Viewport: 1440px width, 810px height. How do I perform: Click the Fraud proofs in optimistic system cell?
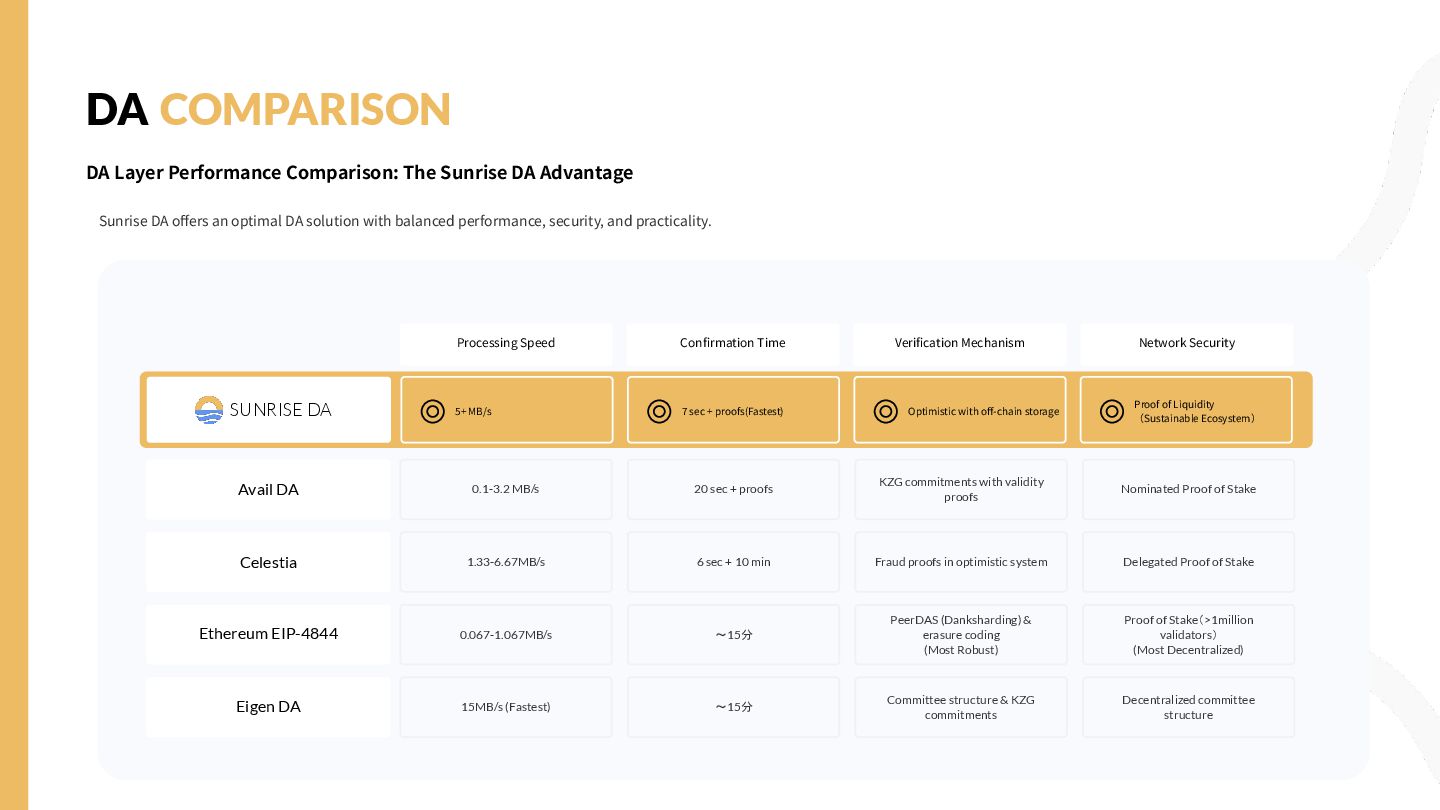pos(961,562)
